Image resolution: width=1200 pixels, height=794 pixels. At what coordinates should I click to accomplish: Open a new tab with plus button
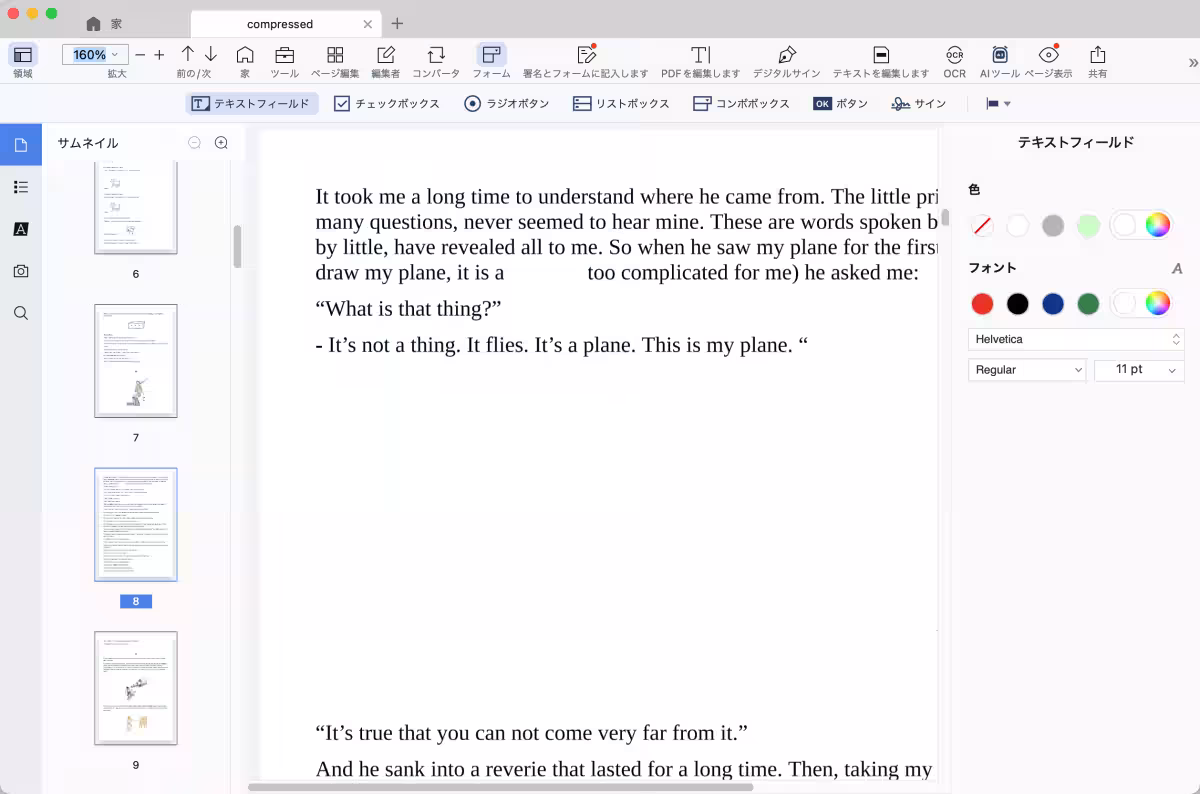[x=397, y=23]
